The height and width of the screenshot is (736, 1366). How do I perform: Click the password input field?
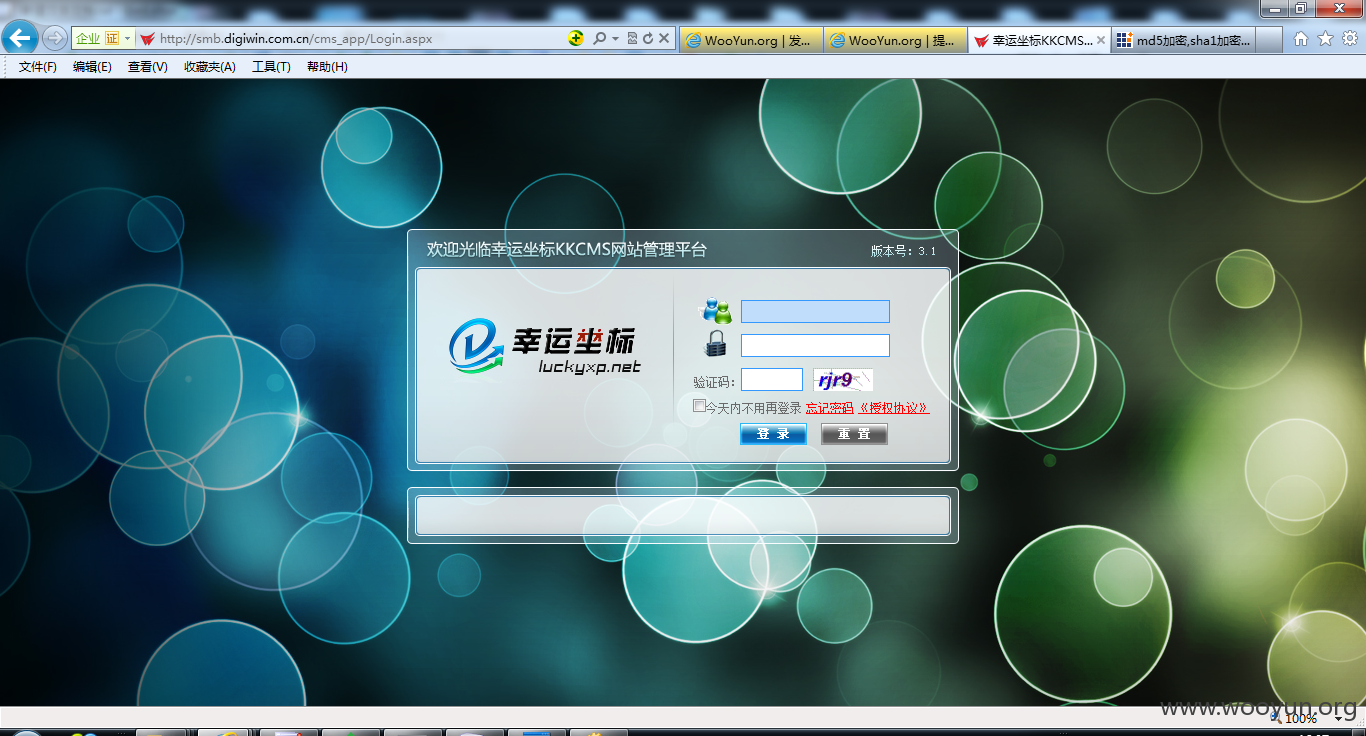815,345
